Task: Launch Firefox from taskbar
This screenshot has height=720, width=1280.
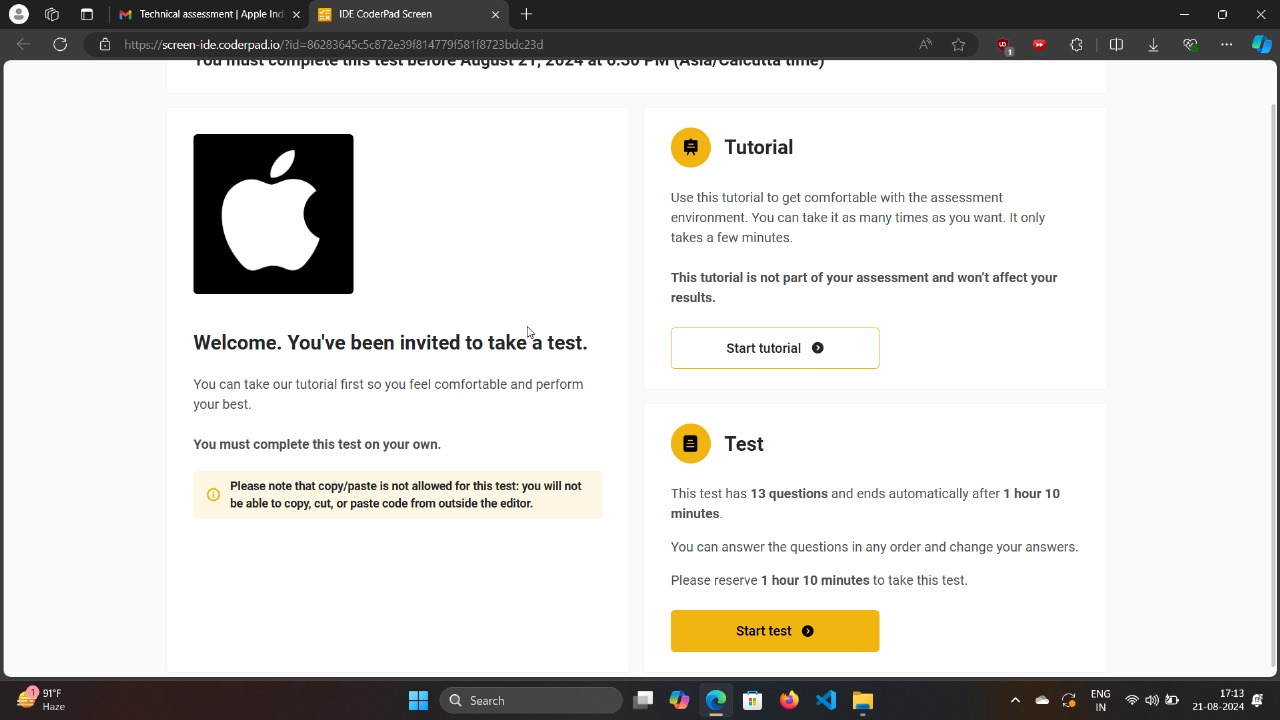Action: click(789, 700)
